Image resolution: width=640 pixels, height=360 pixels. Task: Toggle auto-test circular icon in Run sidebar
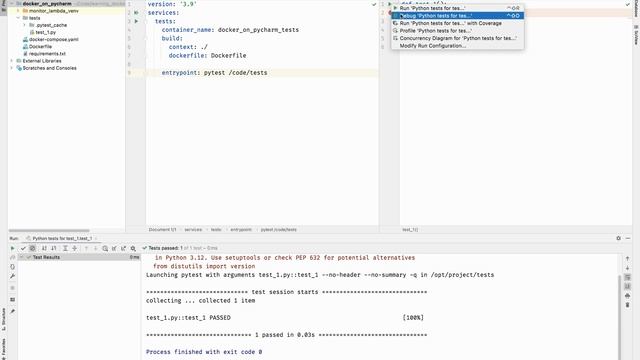click(12, 267)
